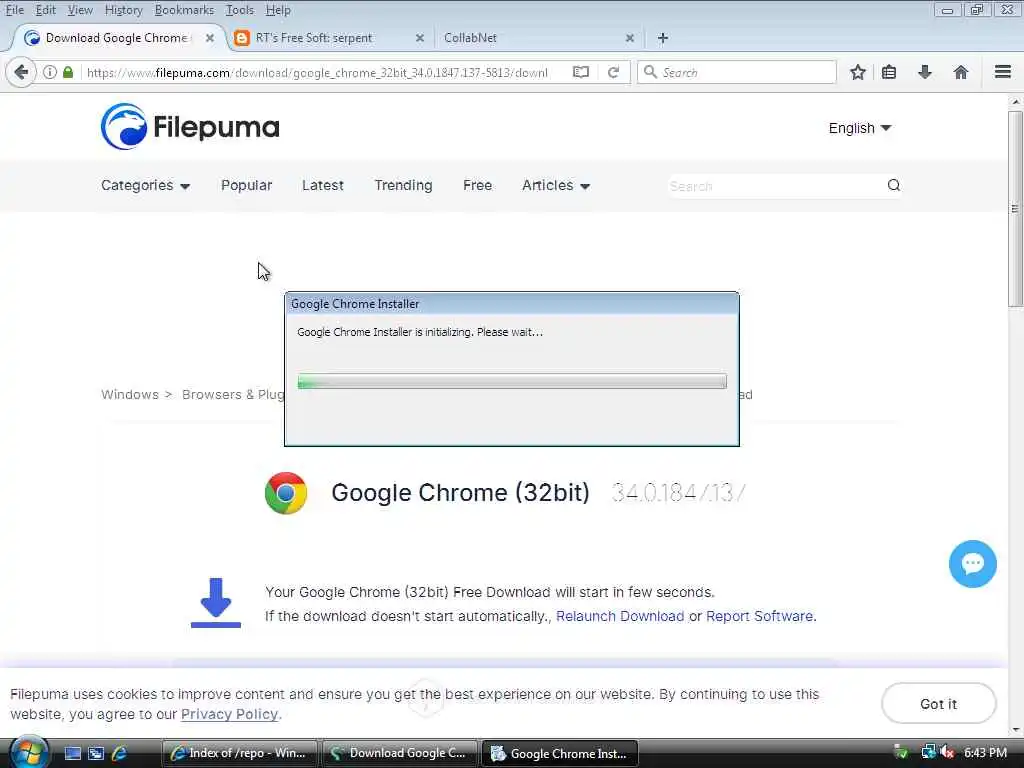Open the View menu

coord(80,10)
